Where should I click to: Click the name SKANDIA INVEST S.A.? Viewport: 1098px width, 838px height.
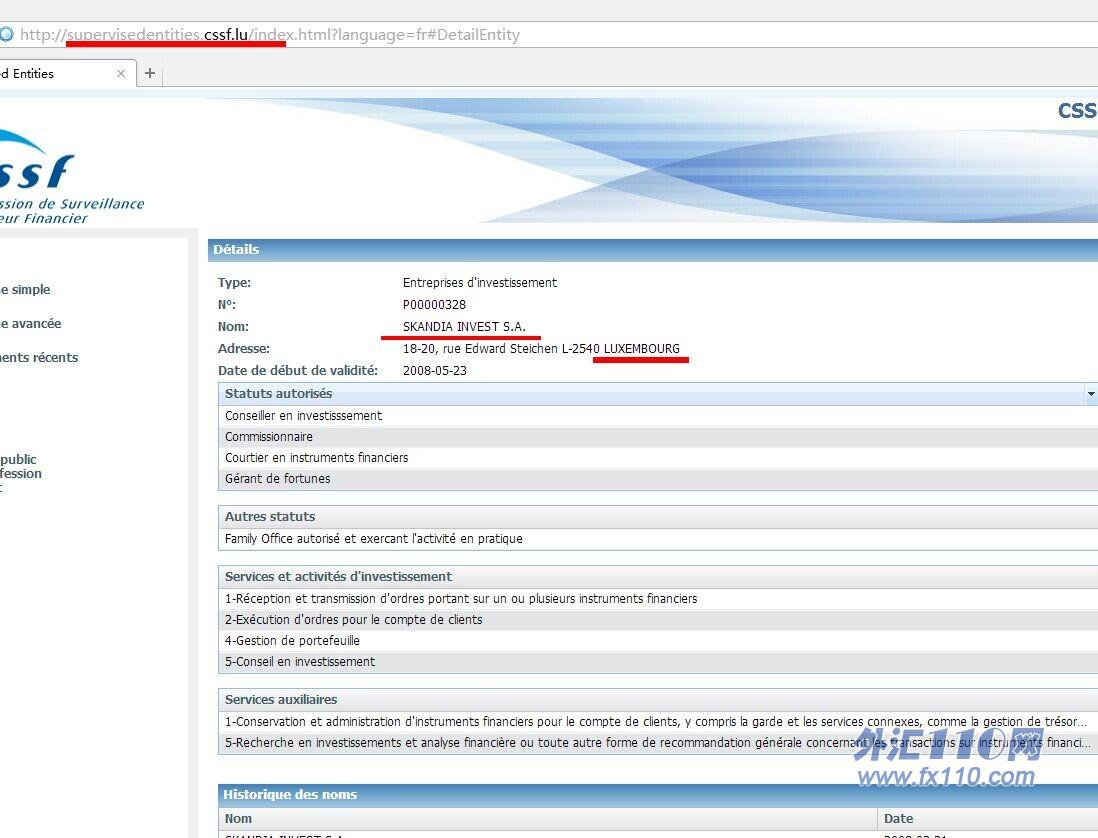tap(464, 326)
